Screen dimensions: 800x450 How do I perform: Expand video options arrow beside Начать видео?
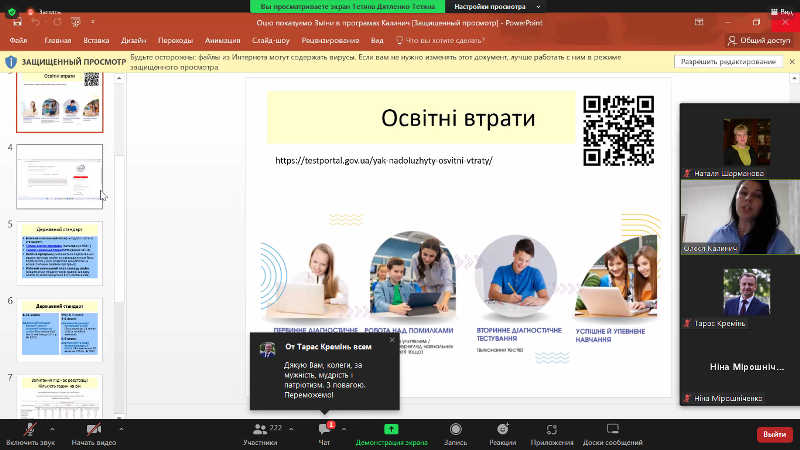(121, 429)
